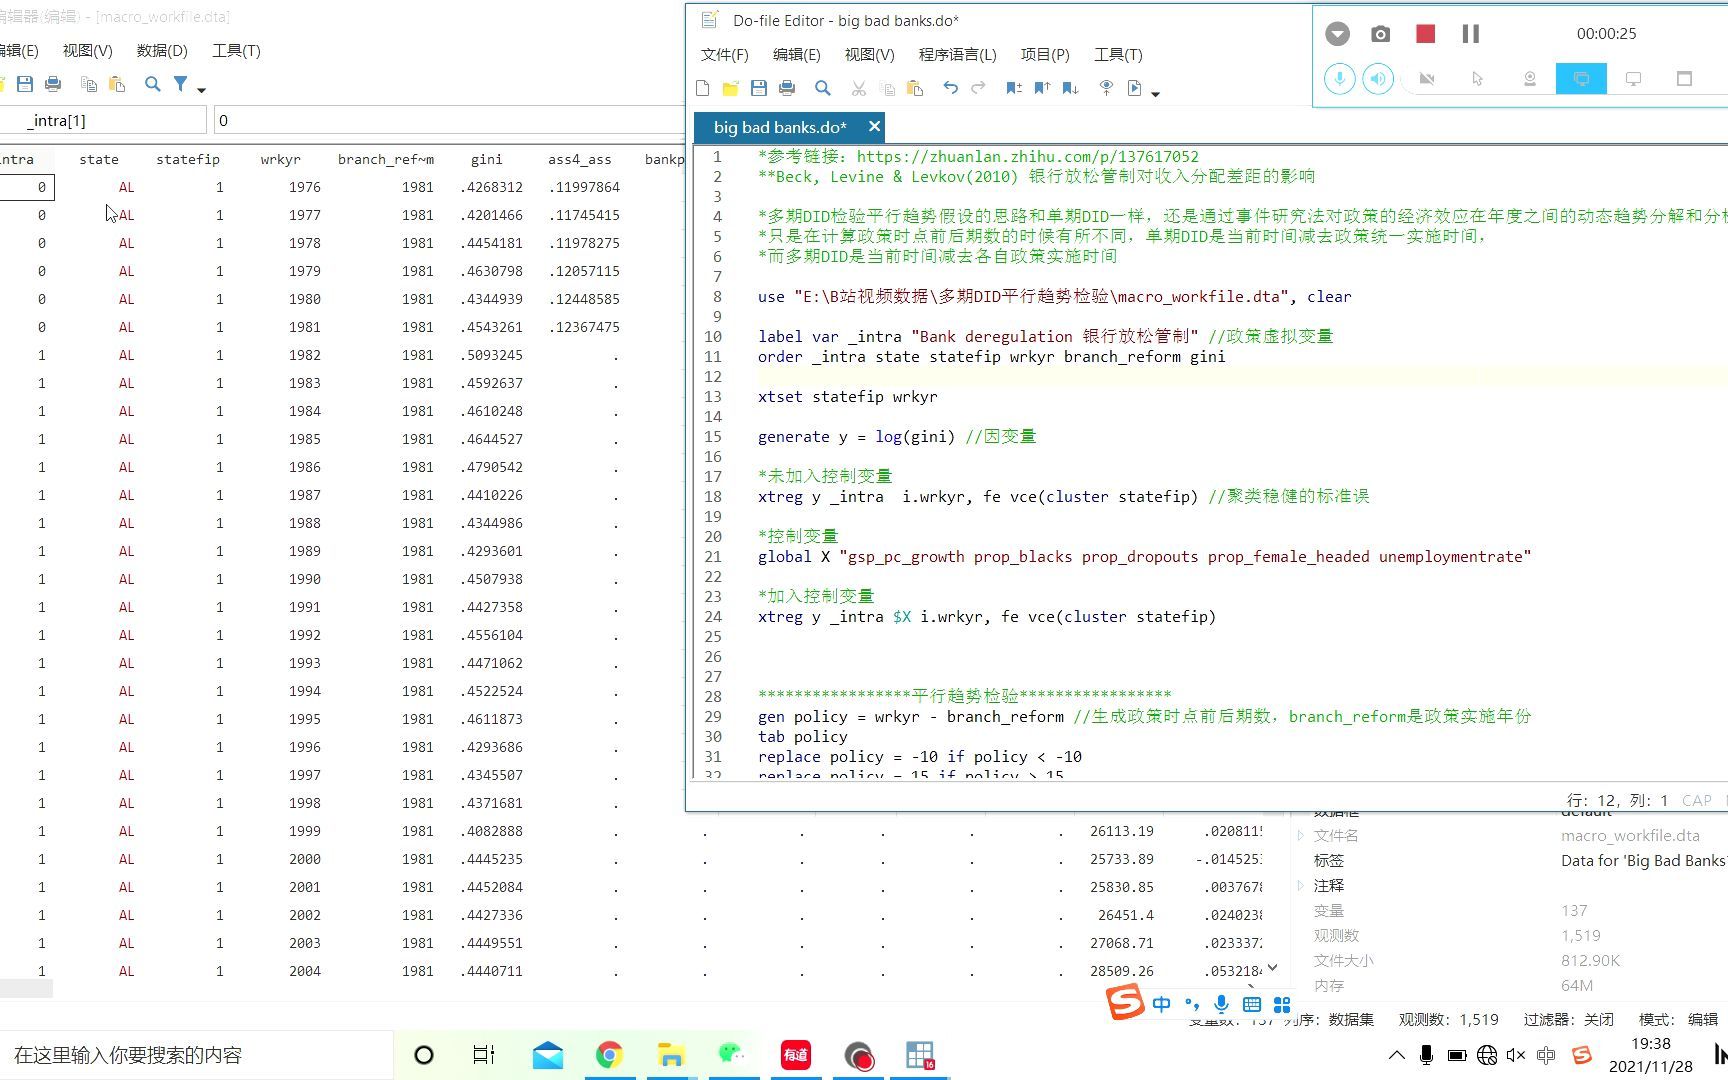1728x1080 pixels.
Task: Stop the screen recording
Action: (x=1426, y=34)
